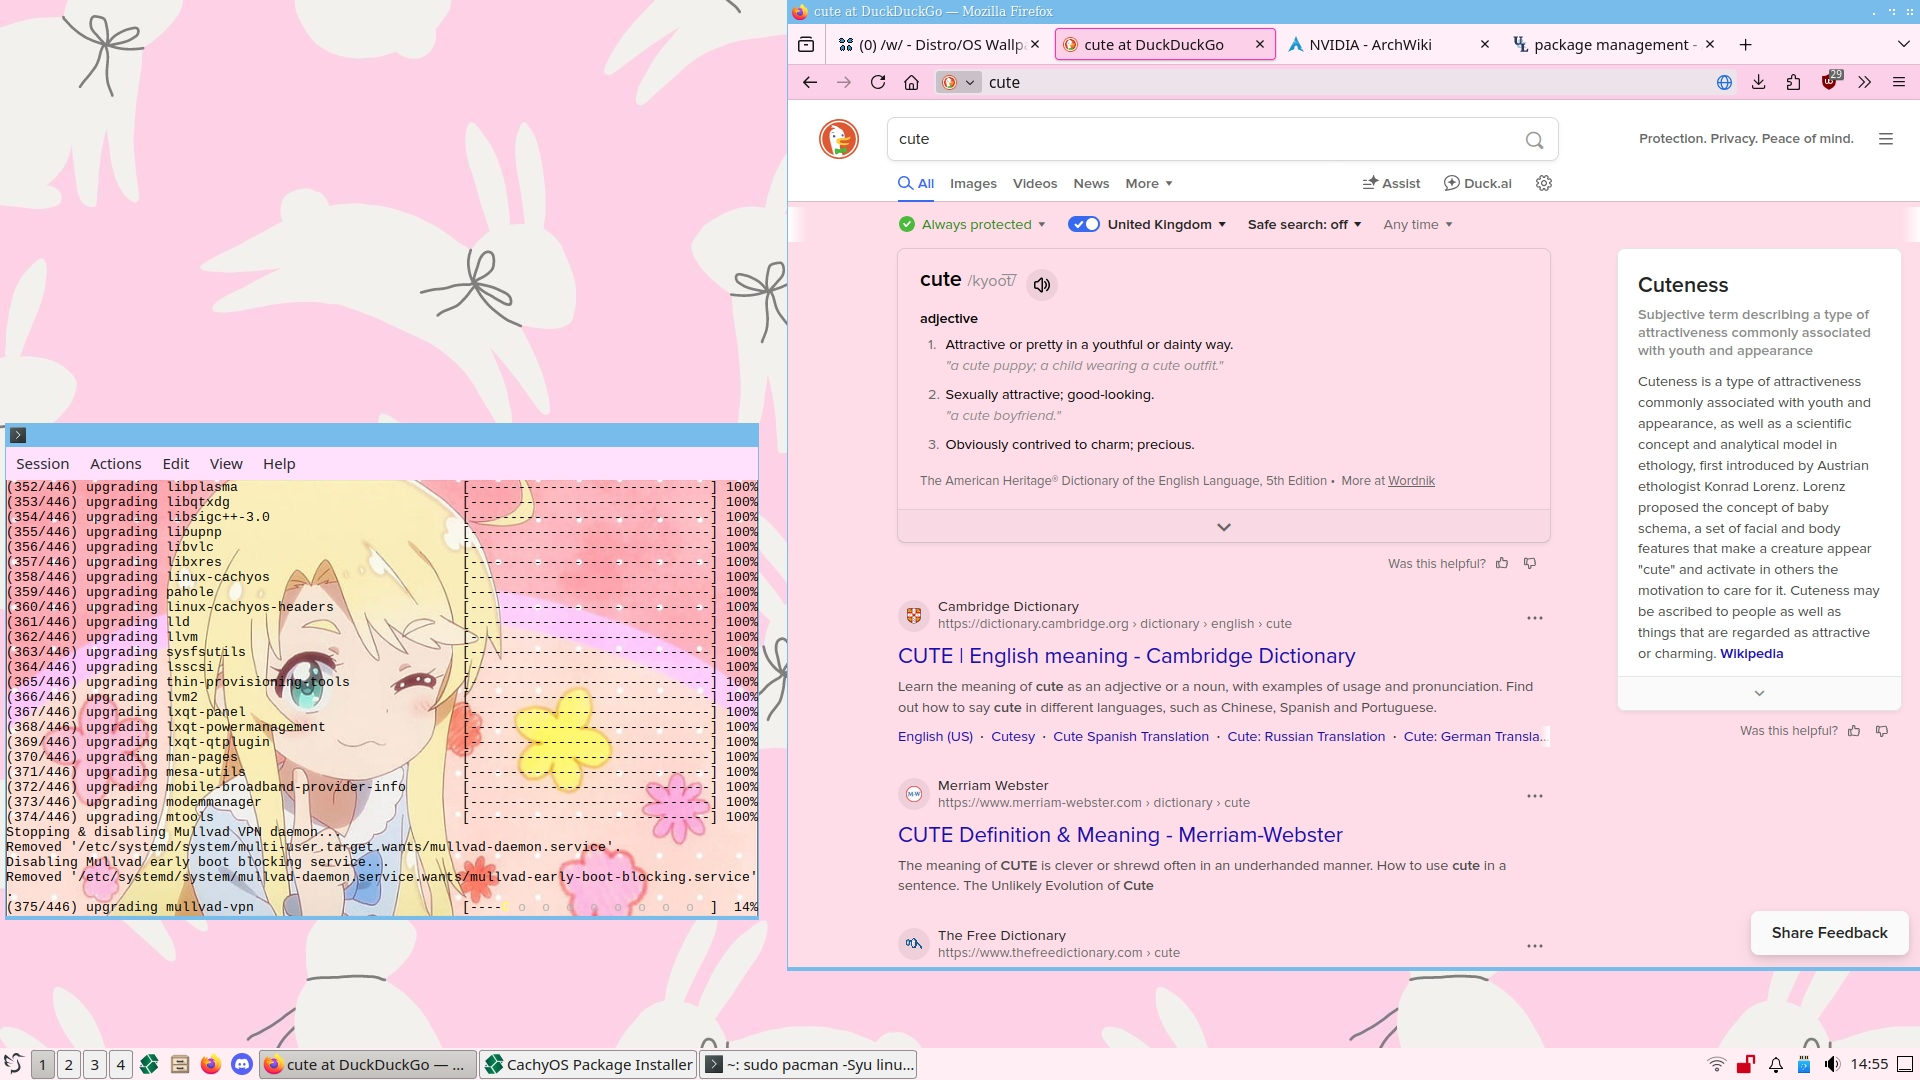This screenshot has width=1920, height=1080.
Task: Go to the Firefox home page
Action: pyautogui.click(x=911, y=83)
